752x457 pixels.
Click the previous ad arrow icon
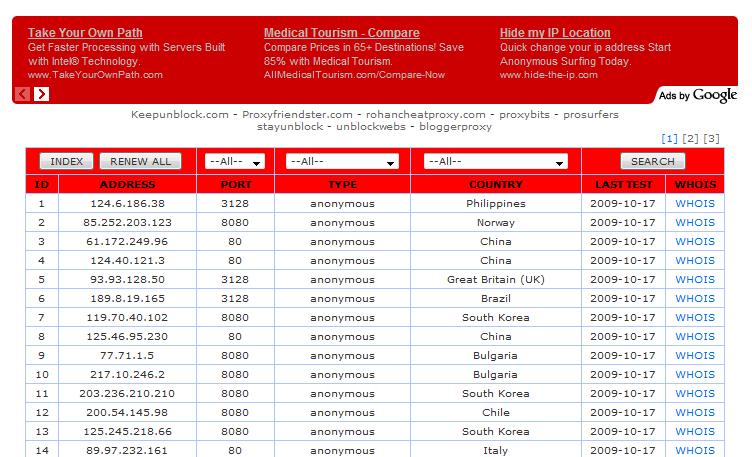coord(22,94)
